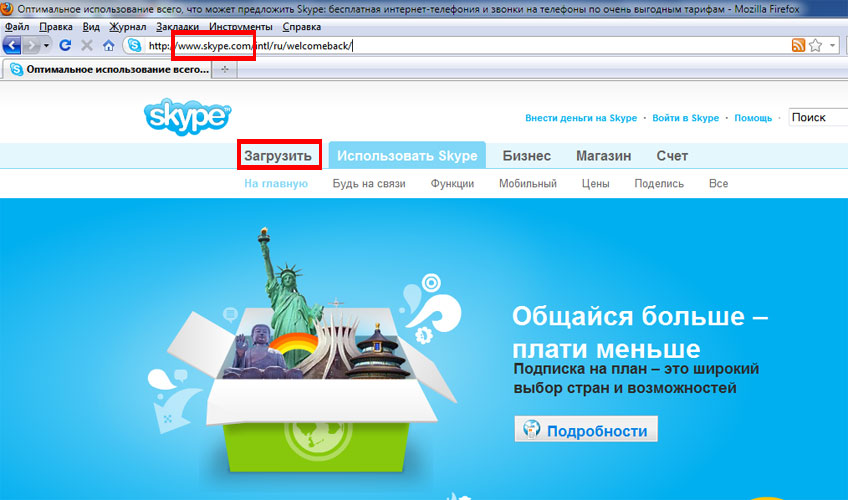
Task: Click the Skype logo on the page
Action: tap(188, 116)
